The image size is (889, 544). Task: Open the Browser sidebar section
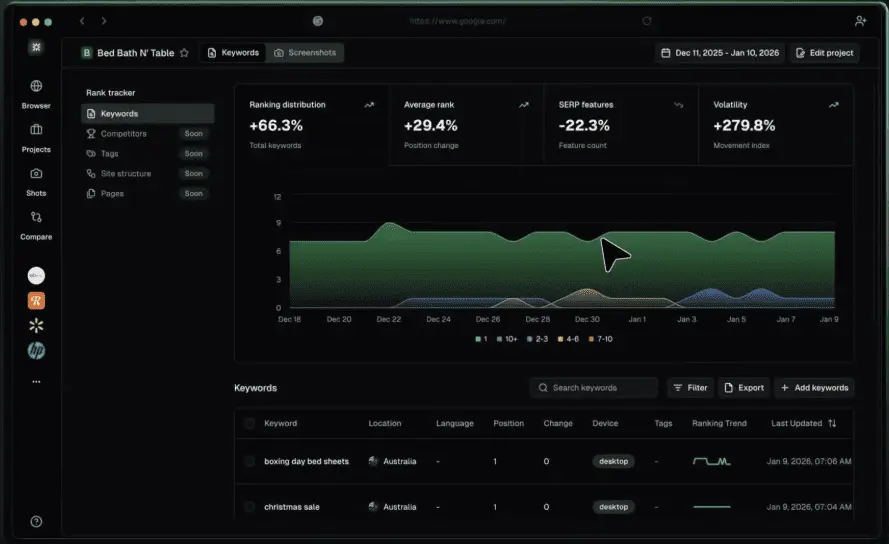point(36,94)
